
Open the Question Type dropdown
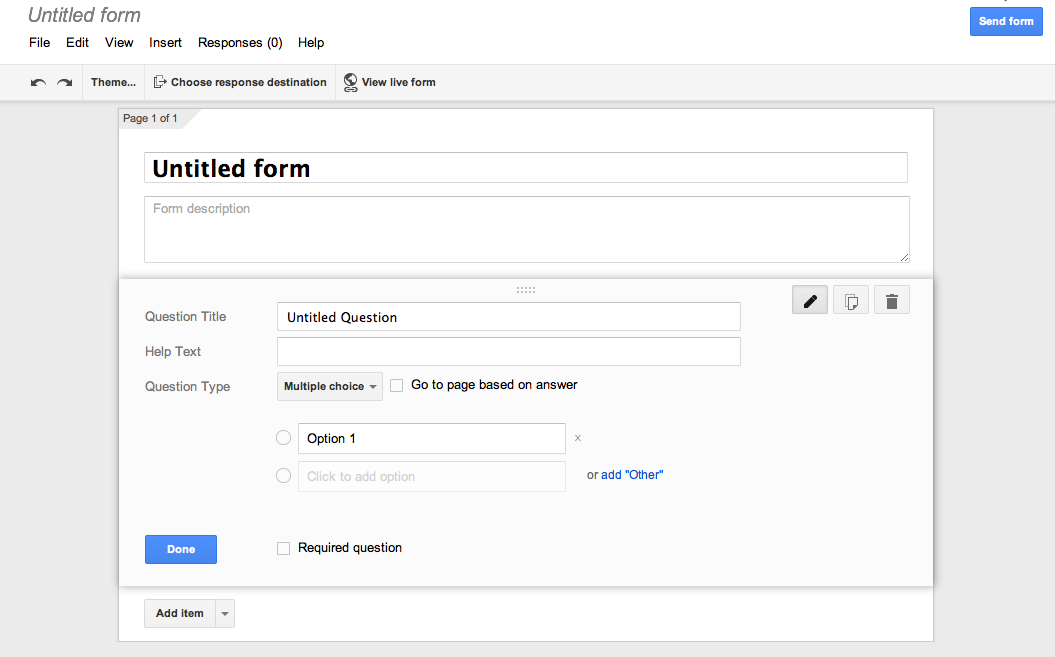[329, 386]
